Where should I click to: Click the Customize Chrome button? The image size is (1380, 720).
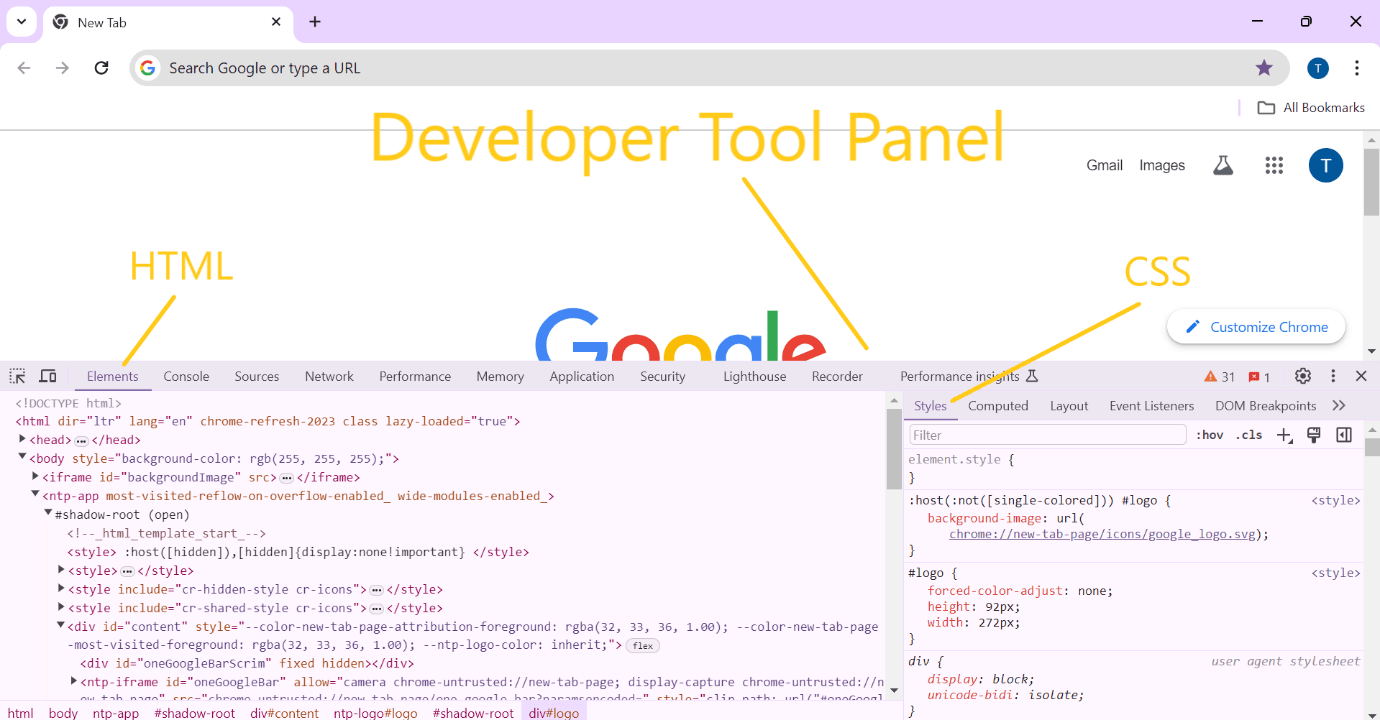tap(1256, 327)
